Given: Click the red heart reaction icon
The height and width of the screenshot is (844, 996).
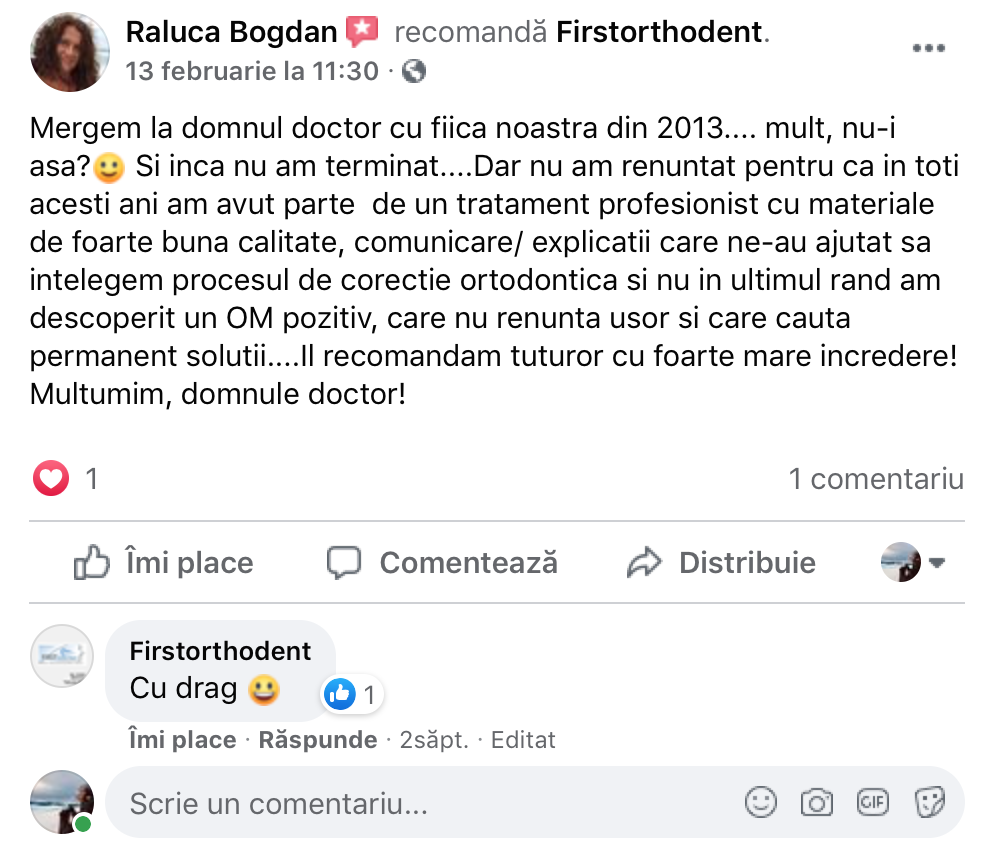Looking at the screenshot, I should click(50, 479).
